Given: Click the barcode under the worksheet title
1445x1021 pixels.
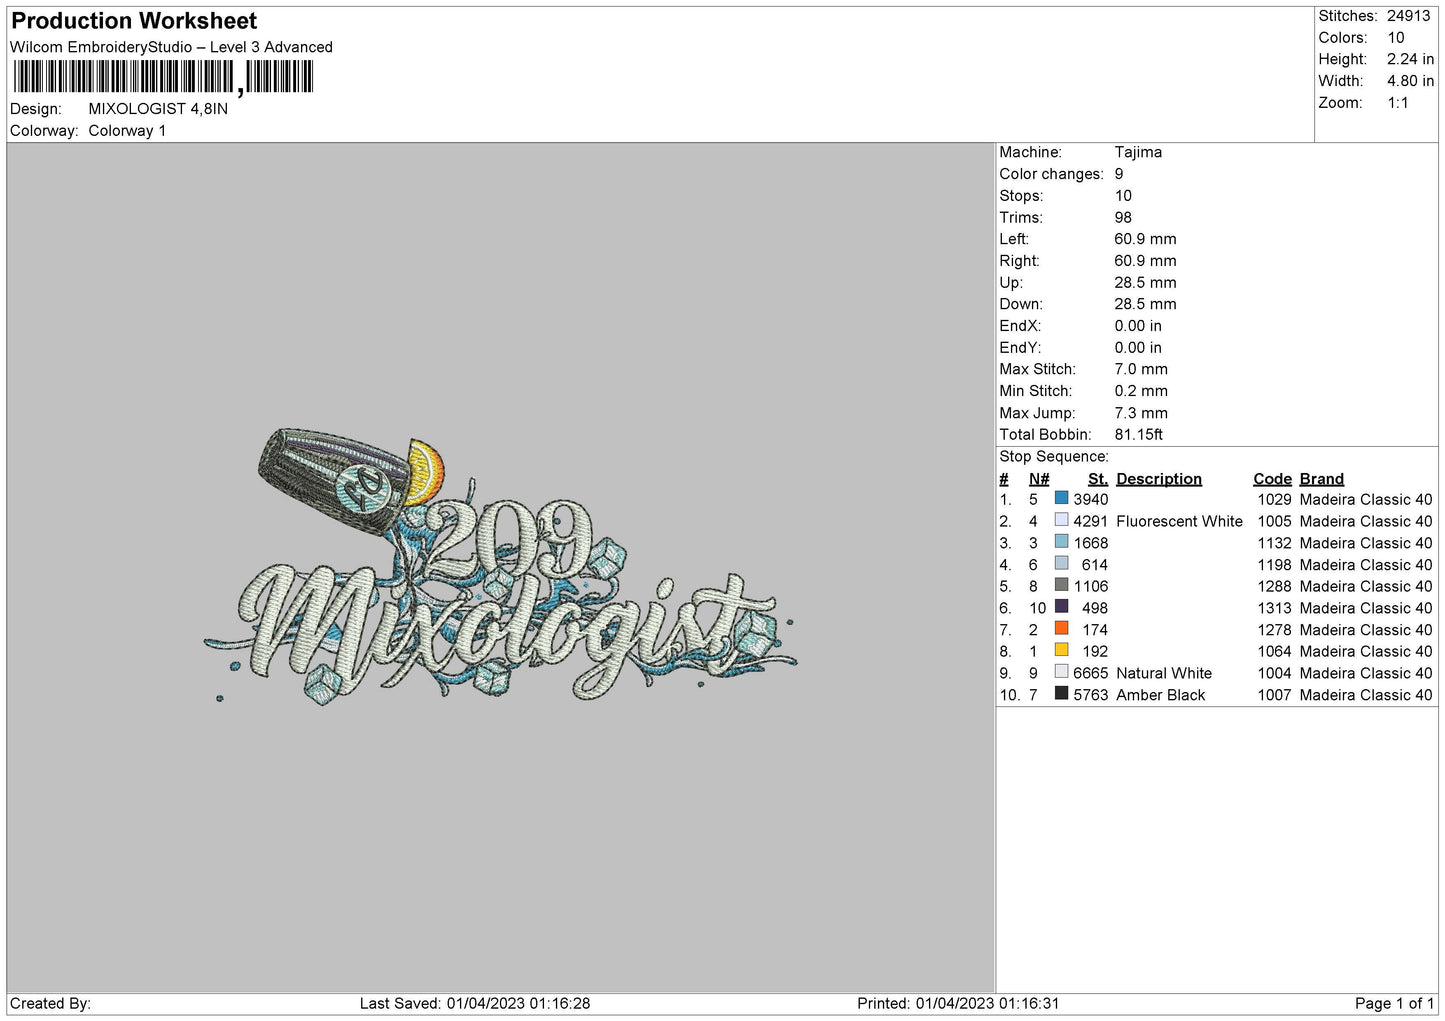Looking at the screenshot, I should click(x=164, y=77).
